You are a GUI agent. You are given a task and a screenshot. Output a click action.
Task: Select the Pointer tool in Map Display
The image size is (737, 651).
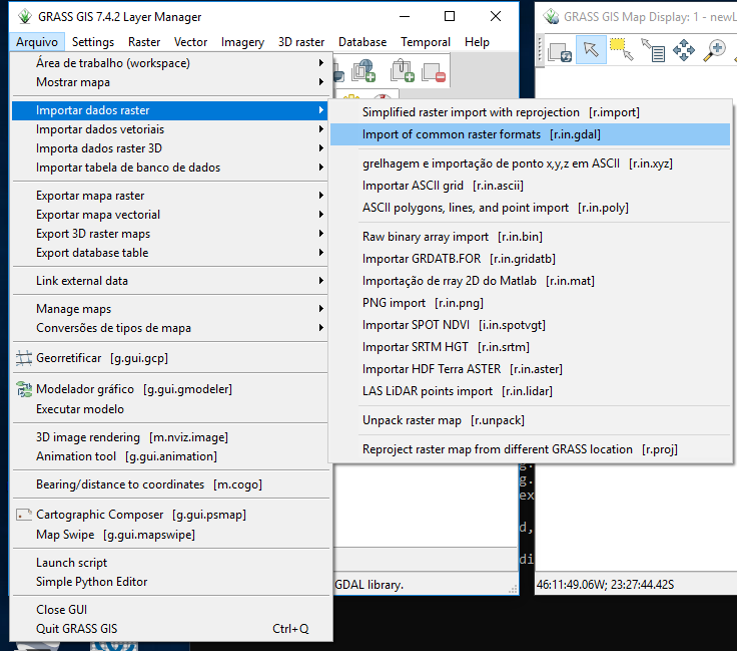pyautogui.click(x=591, y=49)
